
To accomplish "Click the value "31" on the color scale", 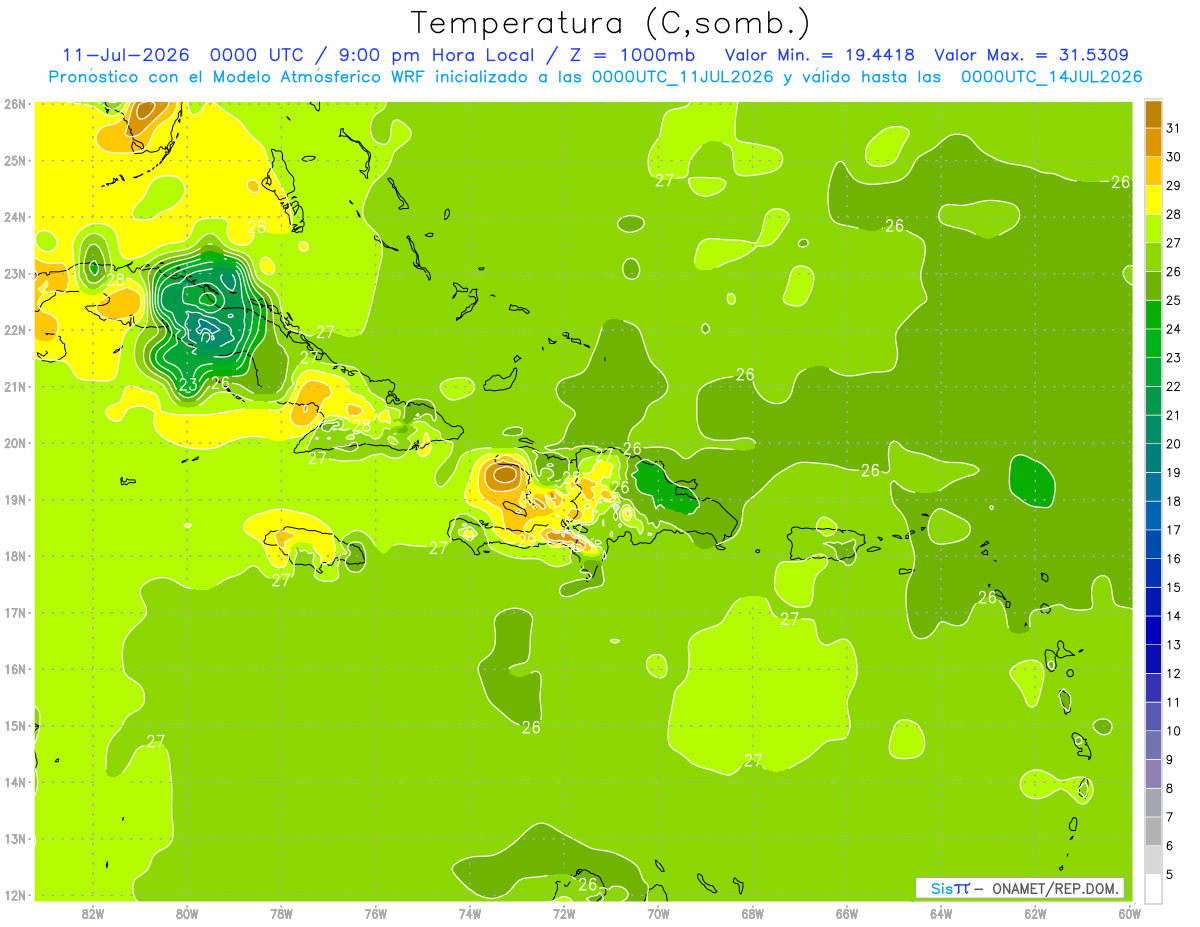I will (x=1173, y=128).
